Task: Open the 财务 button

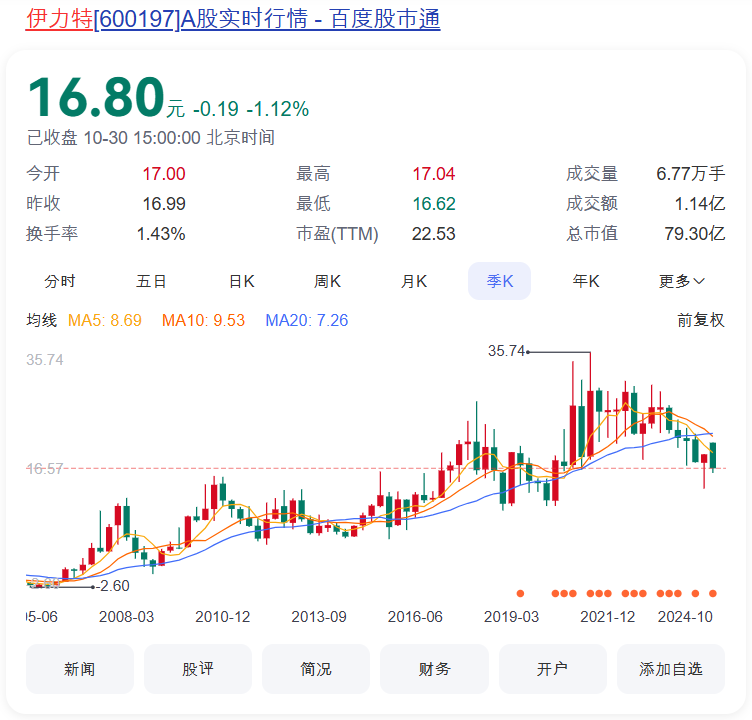Action: point(434,669)
